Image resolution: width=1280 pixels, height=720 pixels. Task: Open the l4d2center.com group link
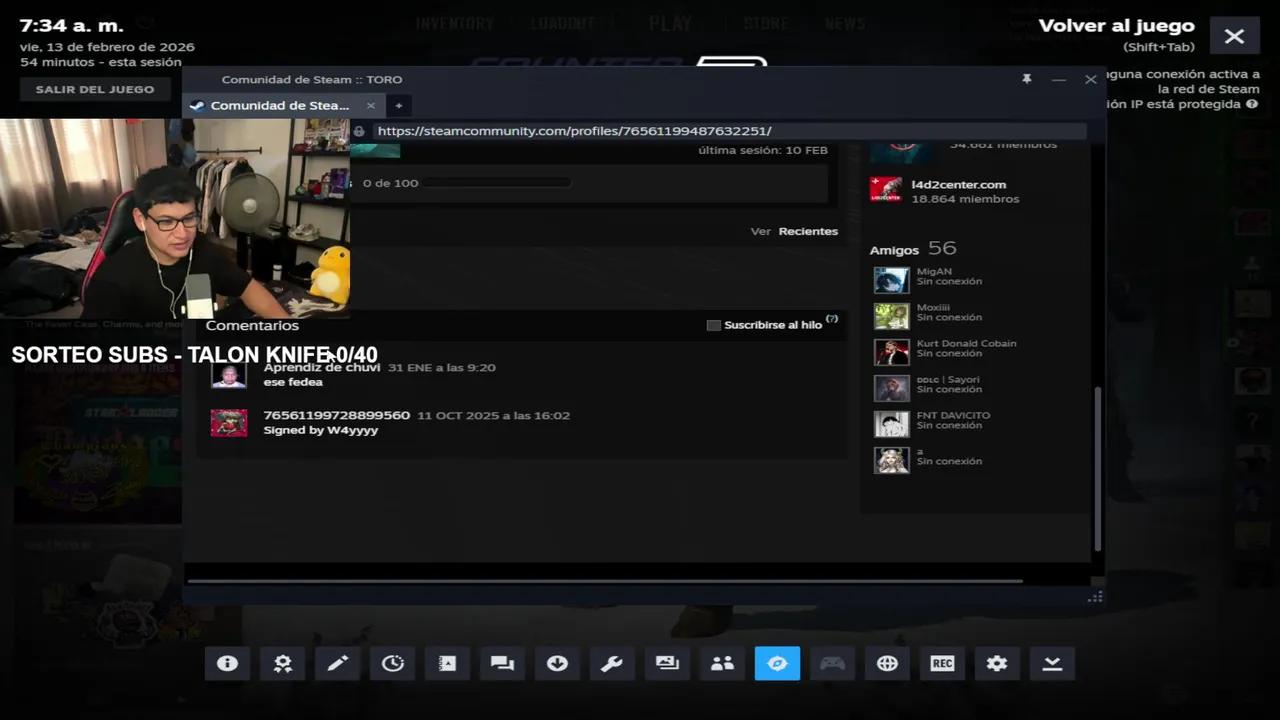(x=958, y=184)
